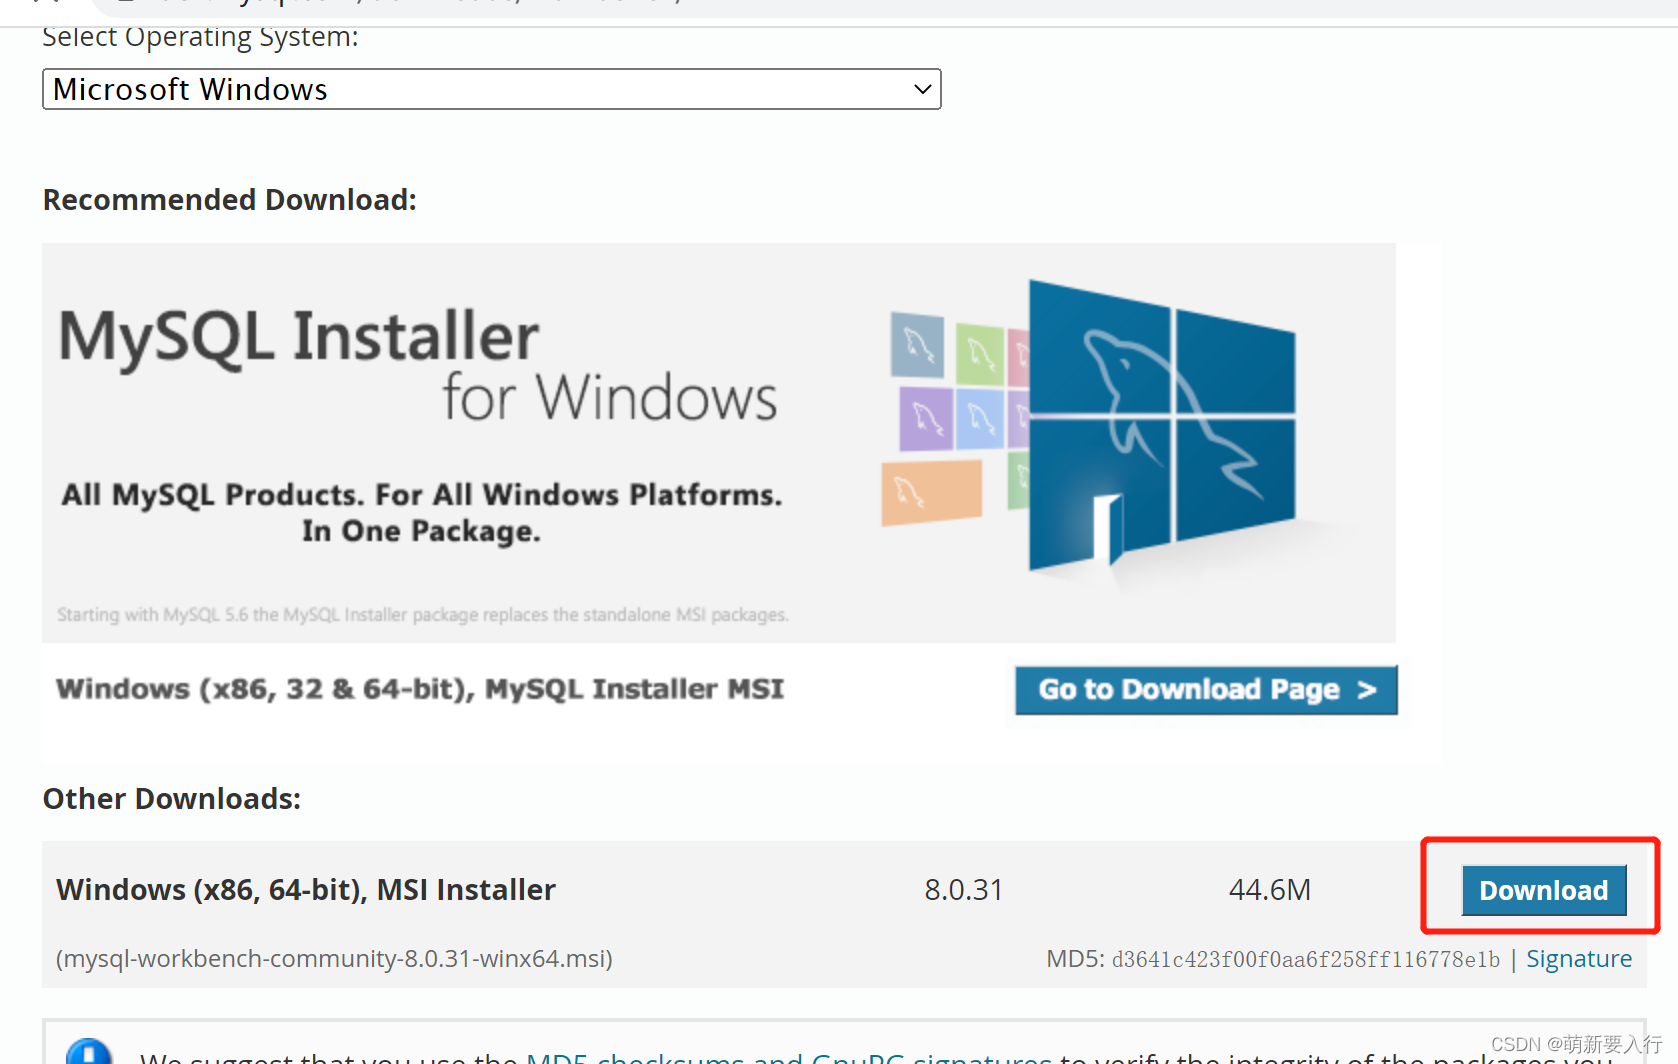Open the MD5 checksums and GnuPG signatures link

click(x=788, y=1056)
